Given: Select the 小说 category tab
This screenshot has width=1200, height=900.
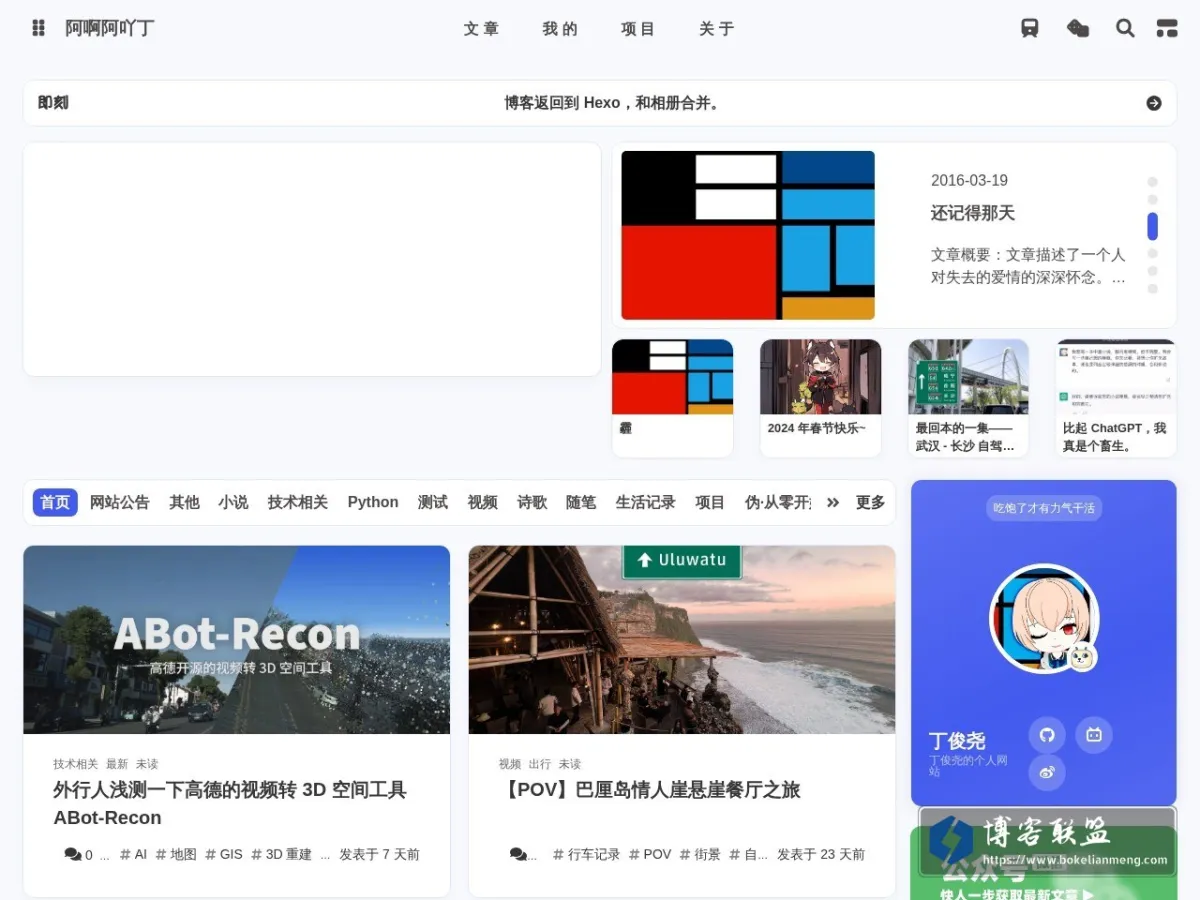Looking at the screenshot, I should click(x=233, y=502).
